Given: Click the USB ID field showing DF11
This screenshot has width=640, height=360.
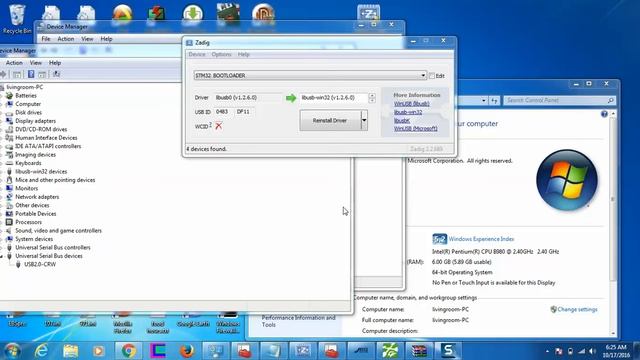Looking at the screenshot, I should (244, 111).
